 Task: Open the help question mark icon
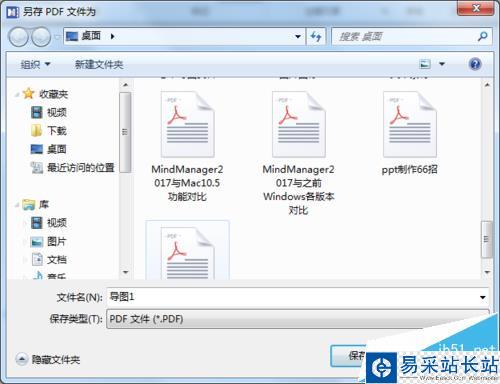(475, 64)
